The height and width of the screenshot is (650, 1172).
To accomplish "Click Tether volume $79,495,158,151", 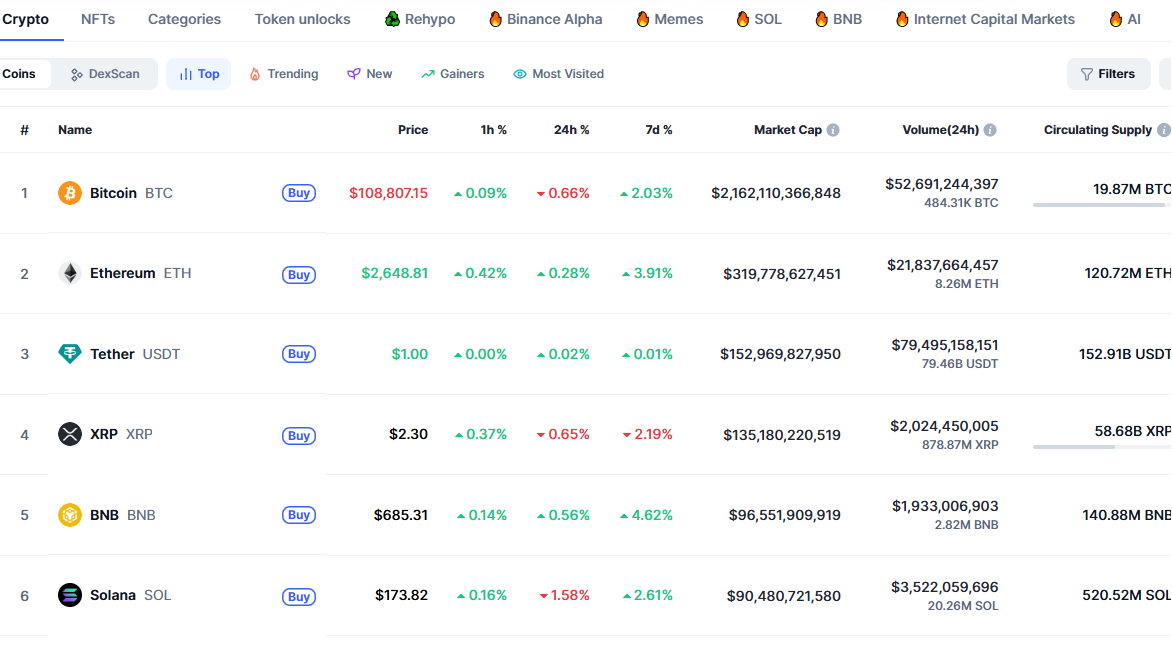I will [945, 345].
